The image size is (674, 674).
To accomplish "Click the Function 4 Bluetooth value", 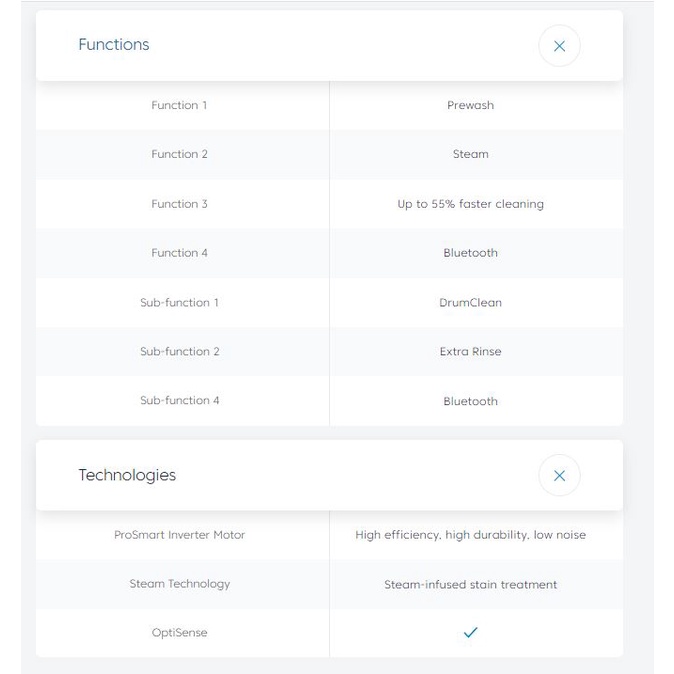I will pyautogui.click(x=470, y=253).
